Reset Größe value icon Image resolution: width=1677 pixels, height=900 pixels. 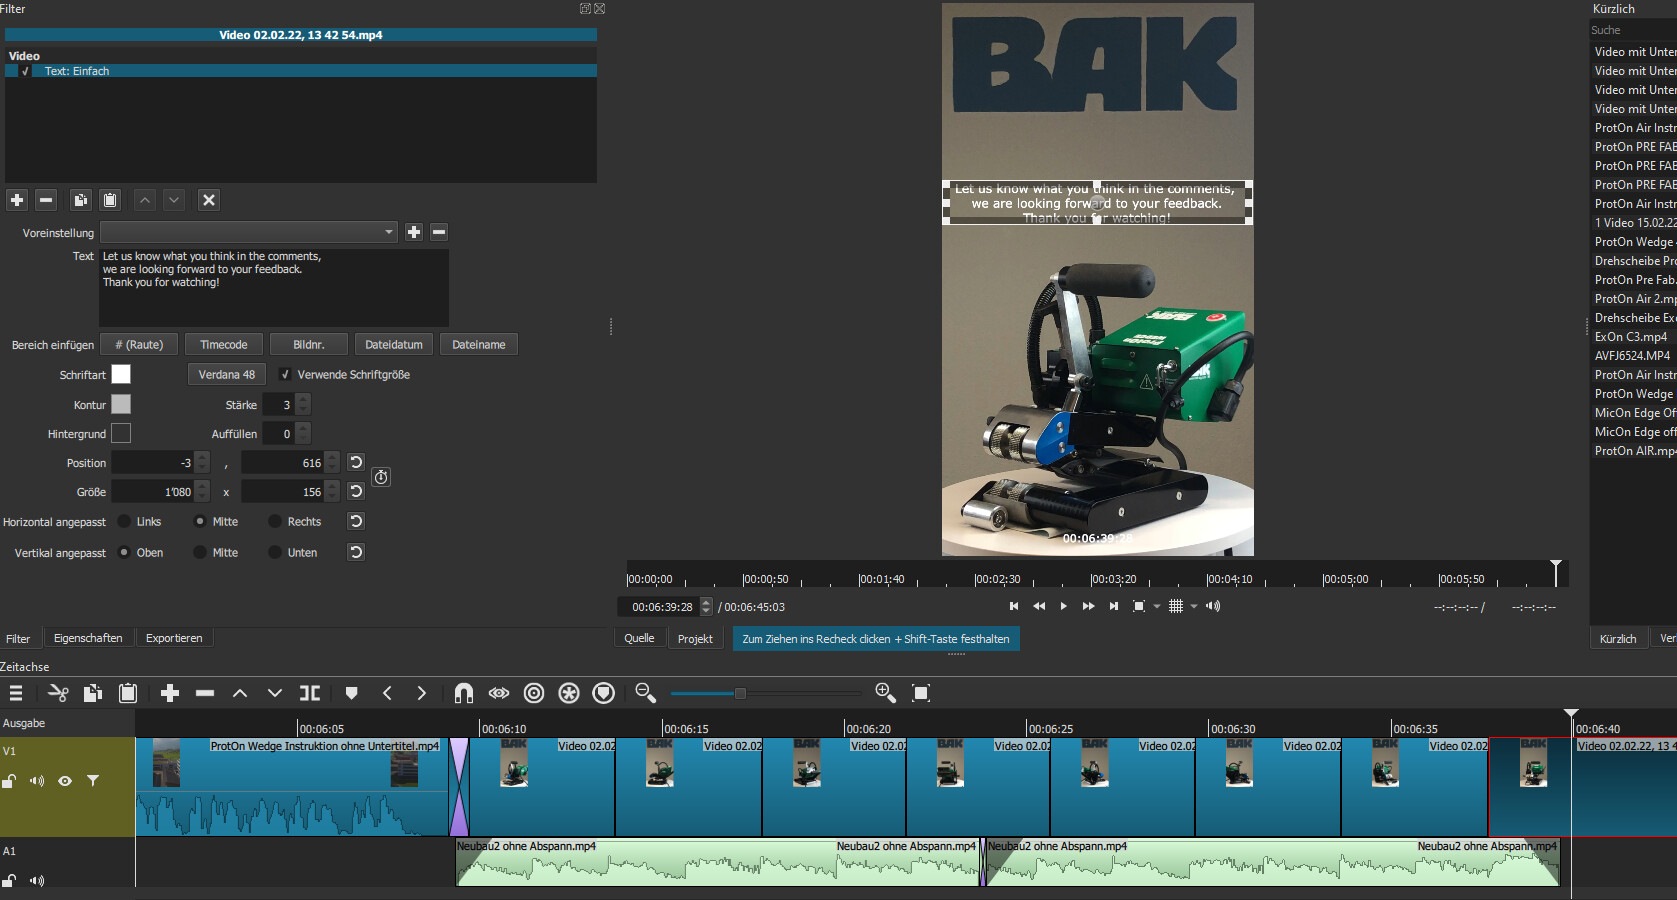point(356,491)
